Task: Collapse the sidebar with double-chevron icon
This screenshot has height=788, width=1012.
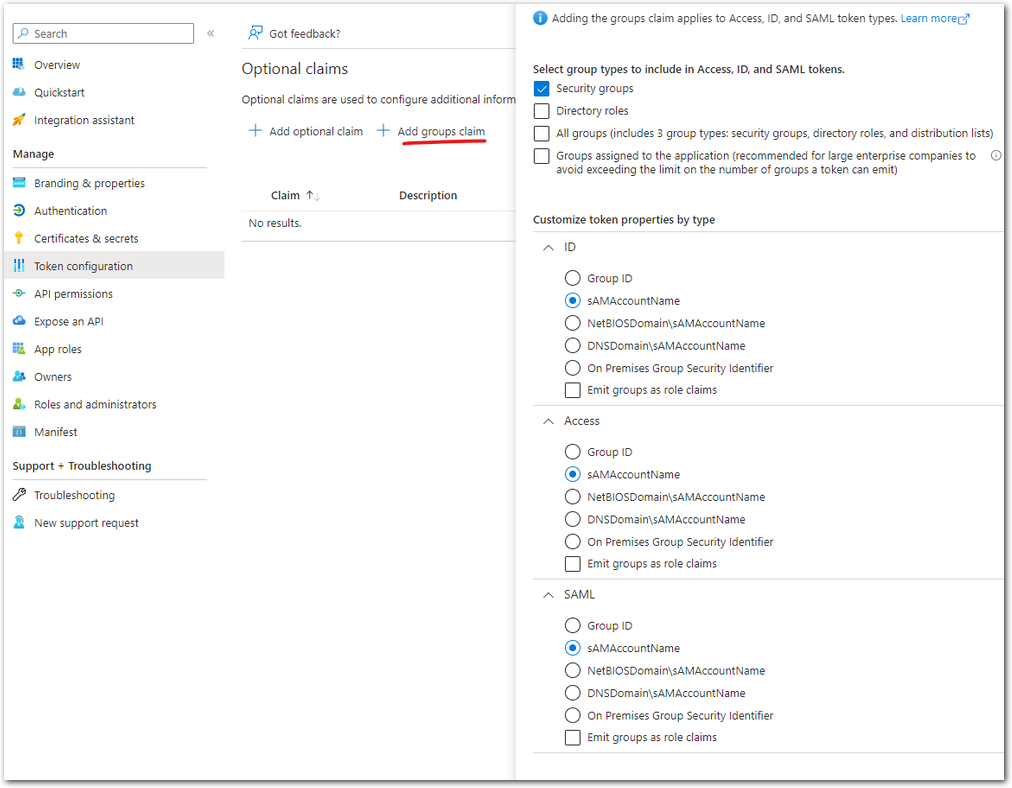Action: click(211, 34)
